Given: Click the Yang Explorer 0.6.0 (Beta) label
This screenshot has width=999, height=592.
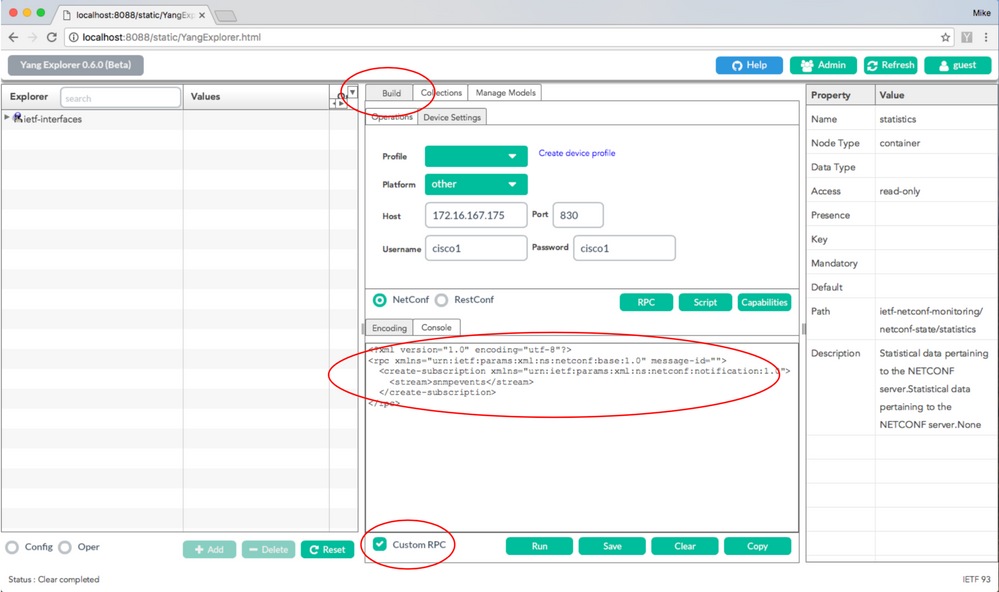Looking at the screenshot, I should pos(75,65).
